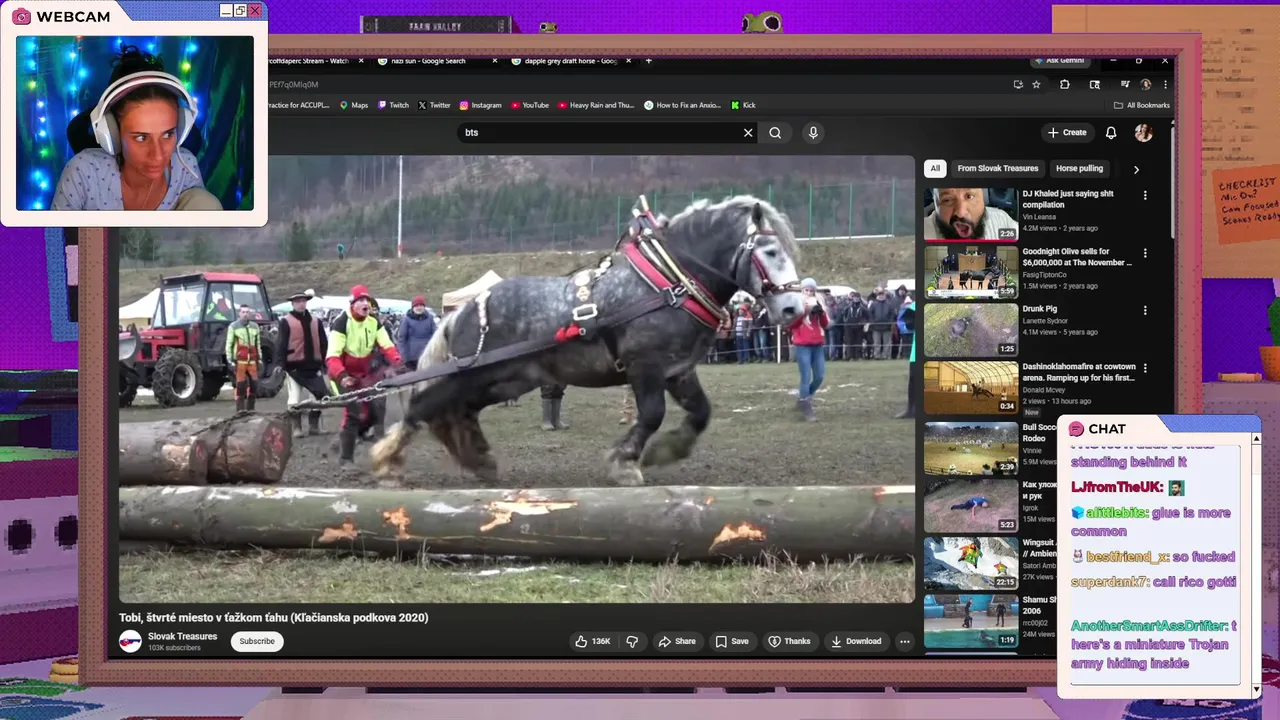This screenshot has height=720, width=1280.
Task: Open the Maps bookmark
Action: (354, 105)
